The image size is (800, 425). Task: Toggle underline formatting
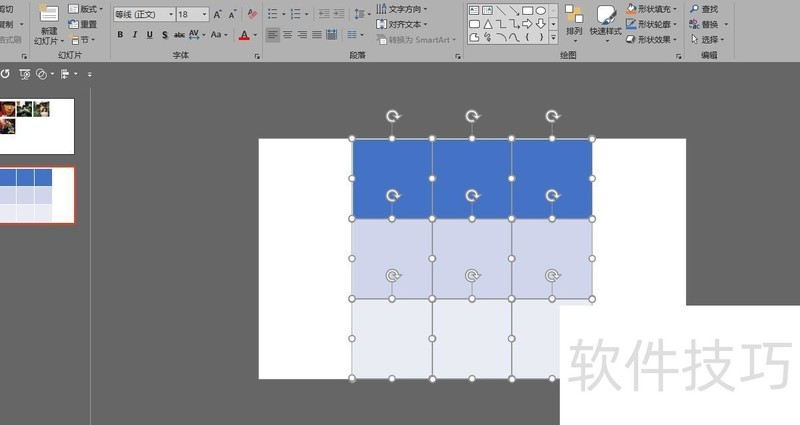(150, 35)
